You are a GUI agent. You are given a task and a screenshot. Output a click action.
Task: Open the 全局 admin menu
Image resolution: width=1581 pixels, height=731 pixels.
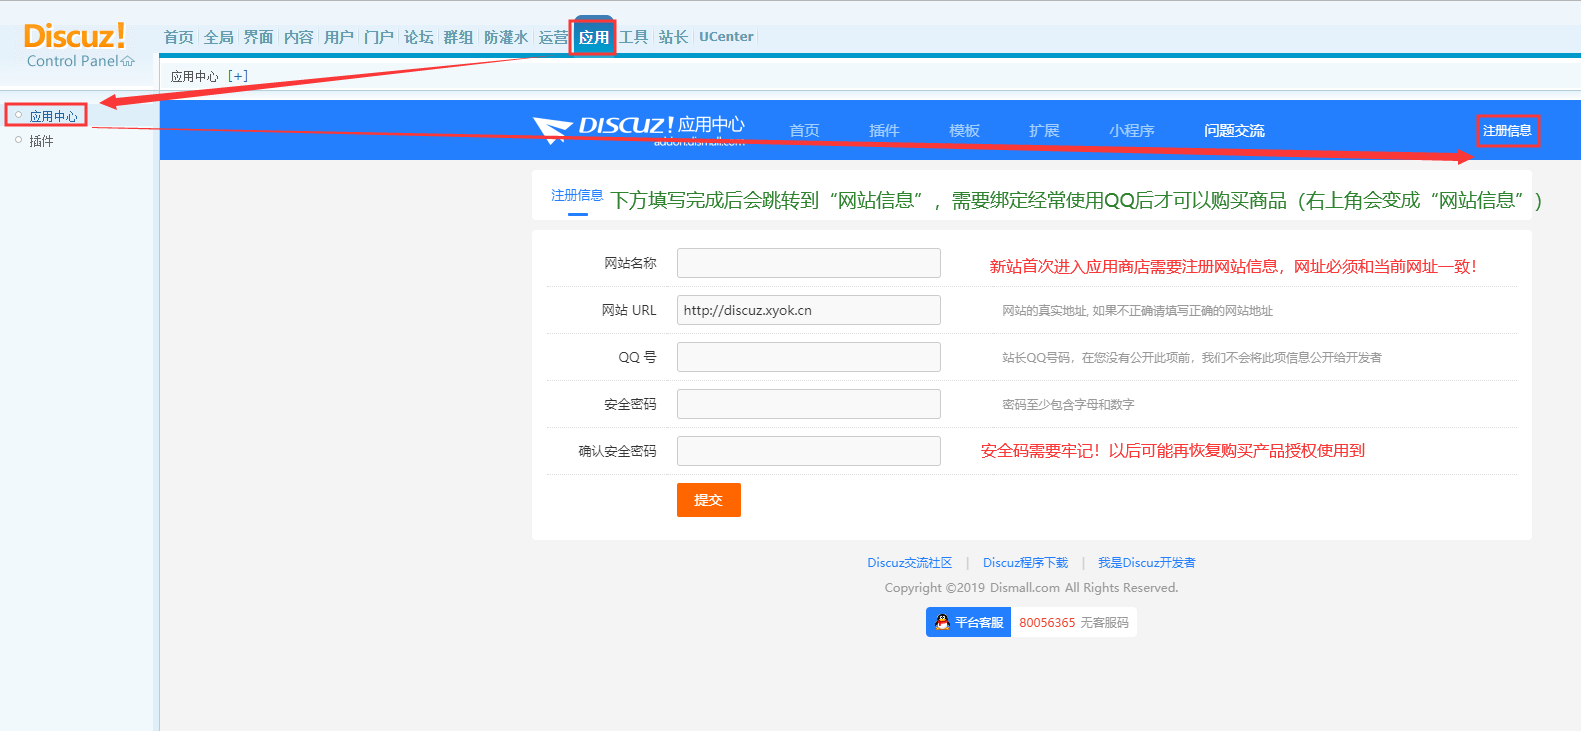pyautogui.click(x=218, y=37)
